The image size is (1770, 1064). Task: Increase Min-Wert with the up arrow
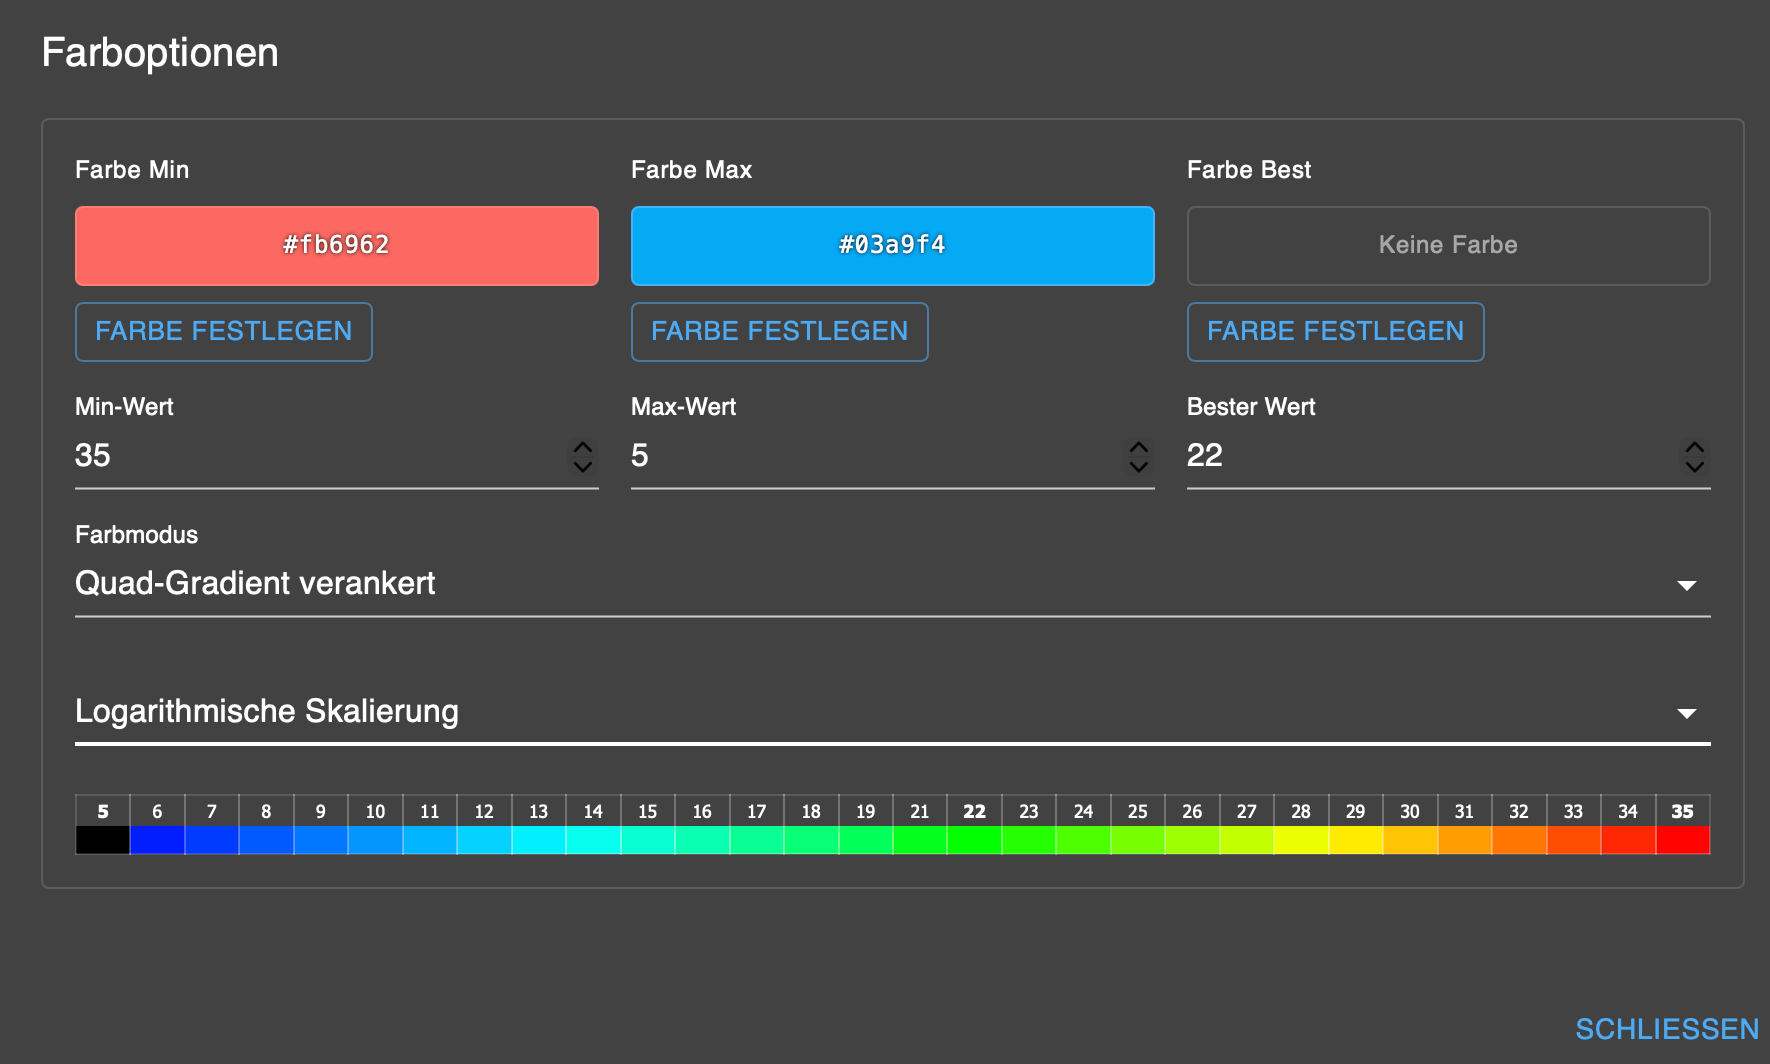click(583, 447)
